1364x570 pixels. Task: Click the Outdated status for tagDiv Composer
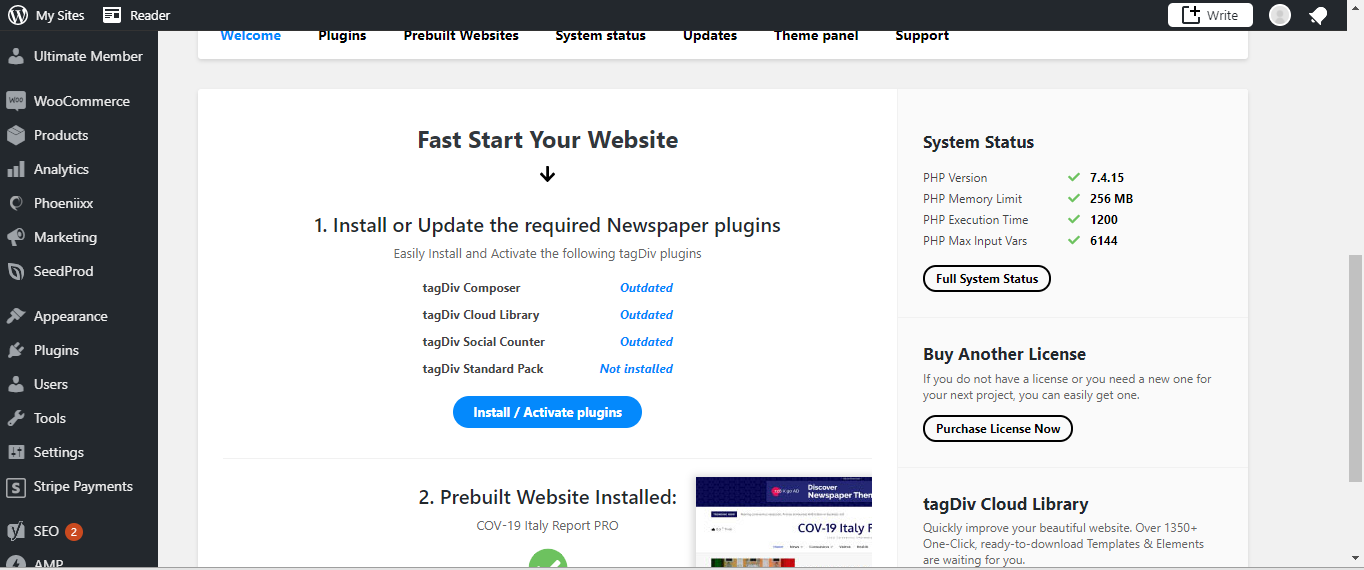tap(646, 288)
